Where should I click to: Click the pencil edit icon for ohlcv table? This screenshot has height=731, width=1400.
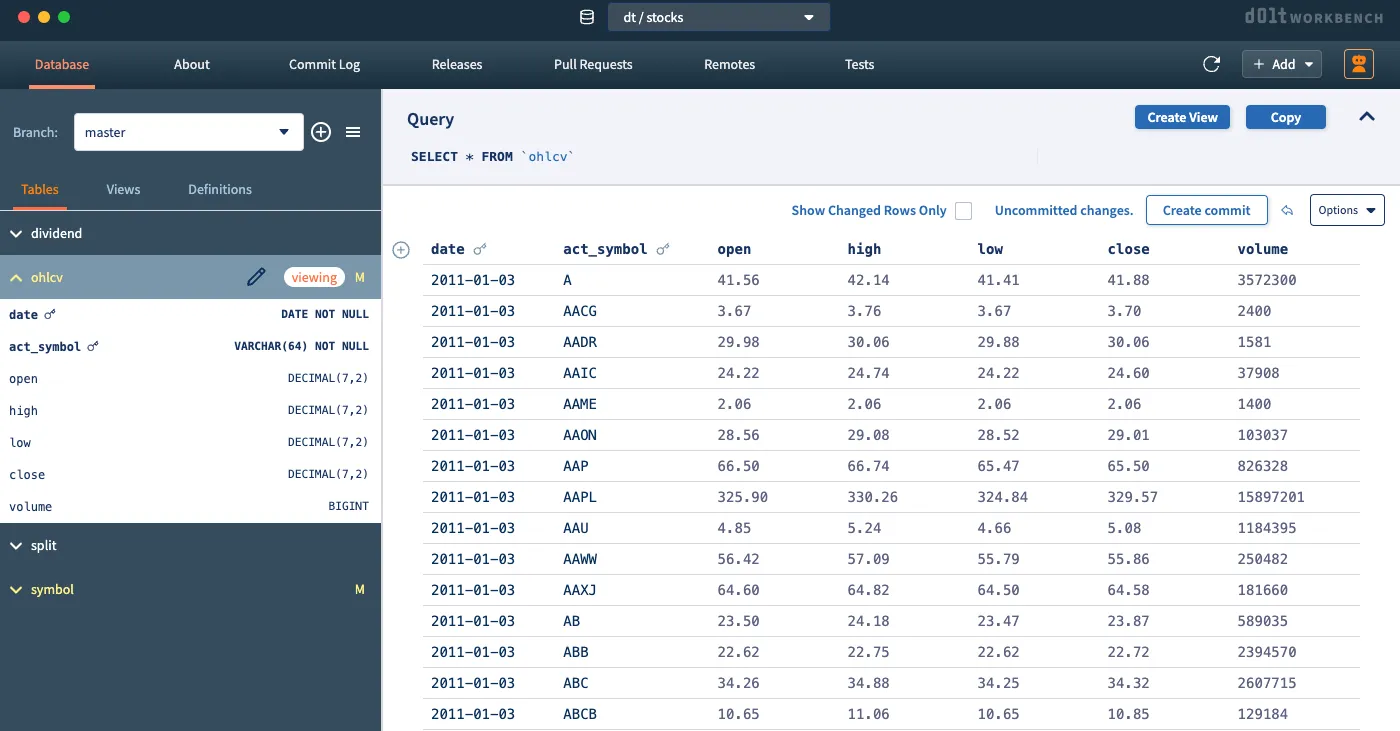tap(256, 277)
